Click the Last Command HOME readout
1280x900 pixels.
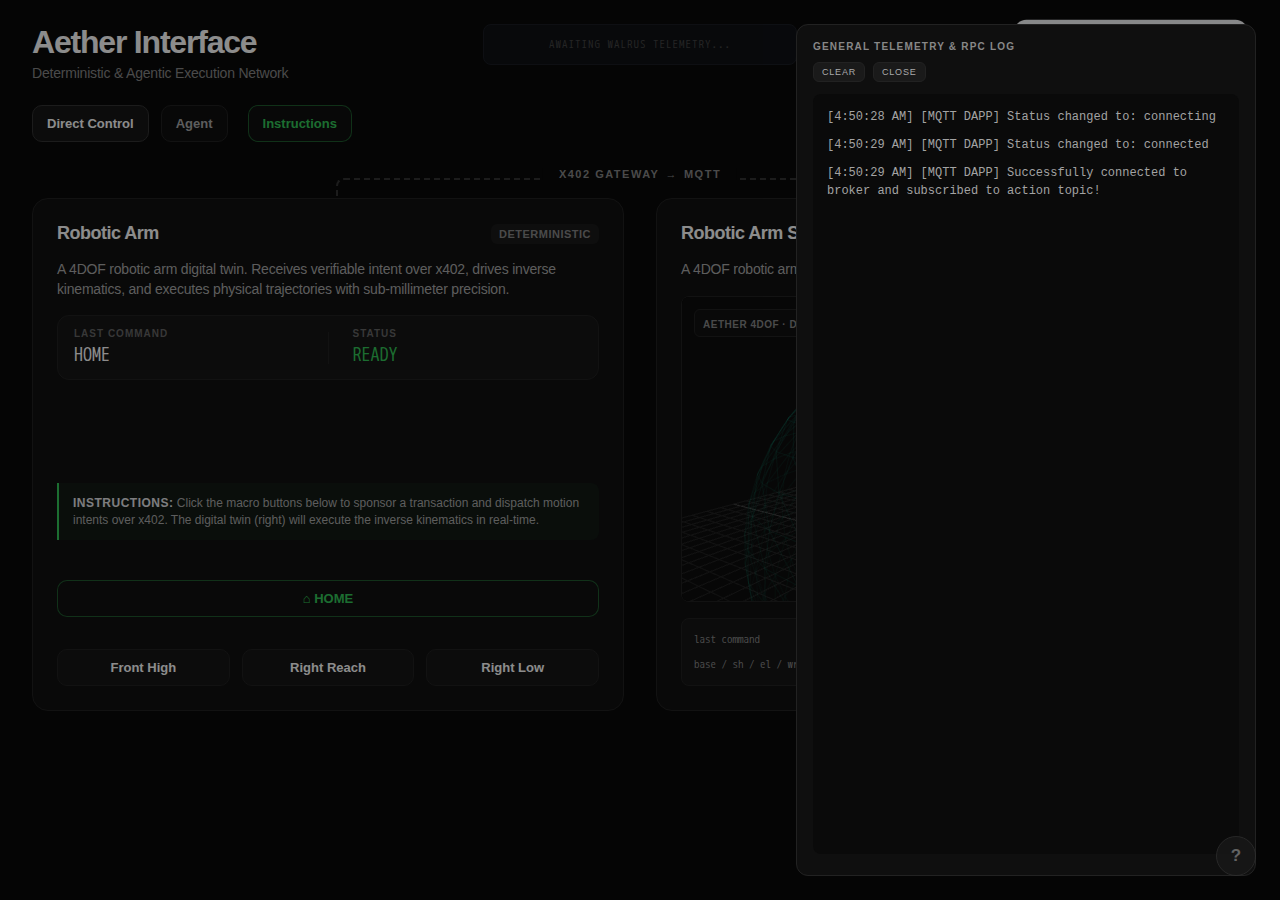point(92,355)
